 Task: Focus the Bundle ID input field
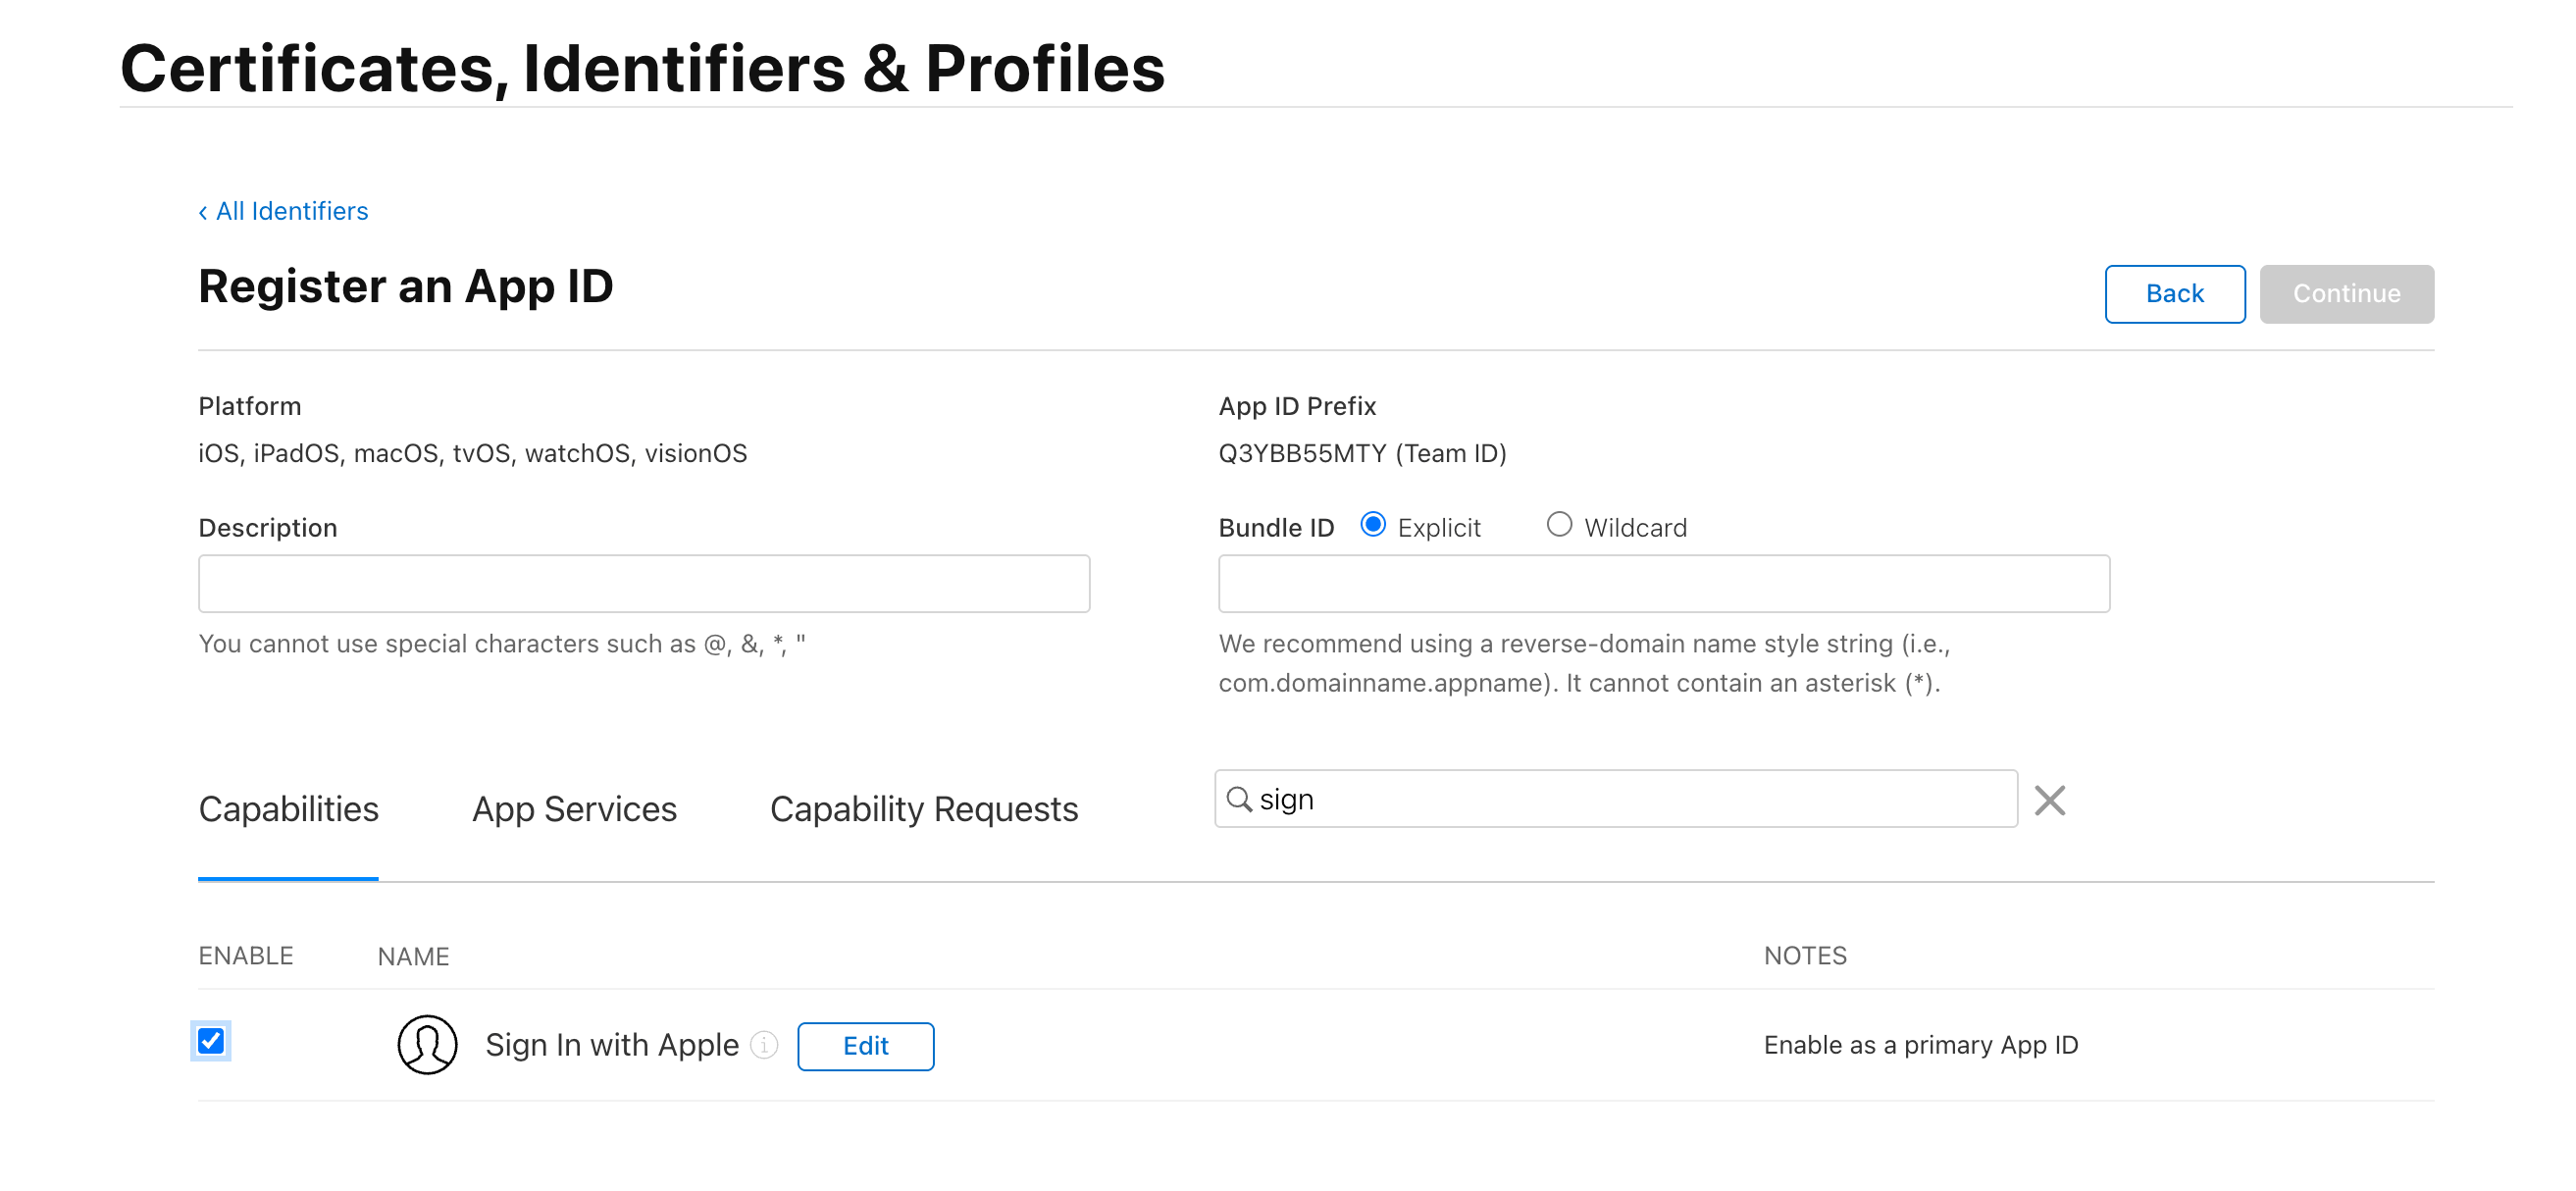click(1664, 584)
